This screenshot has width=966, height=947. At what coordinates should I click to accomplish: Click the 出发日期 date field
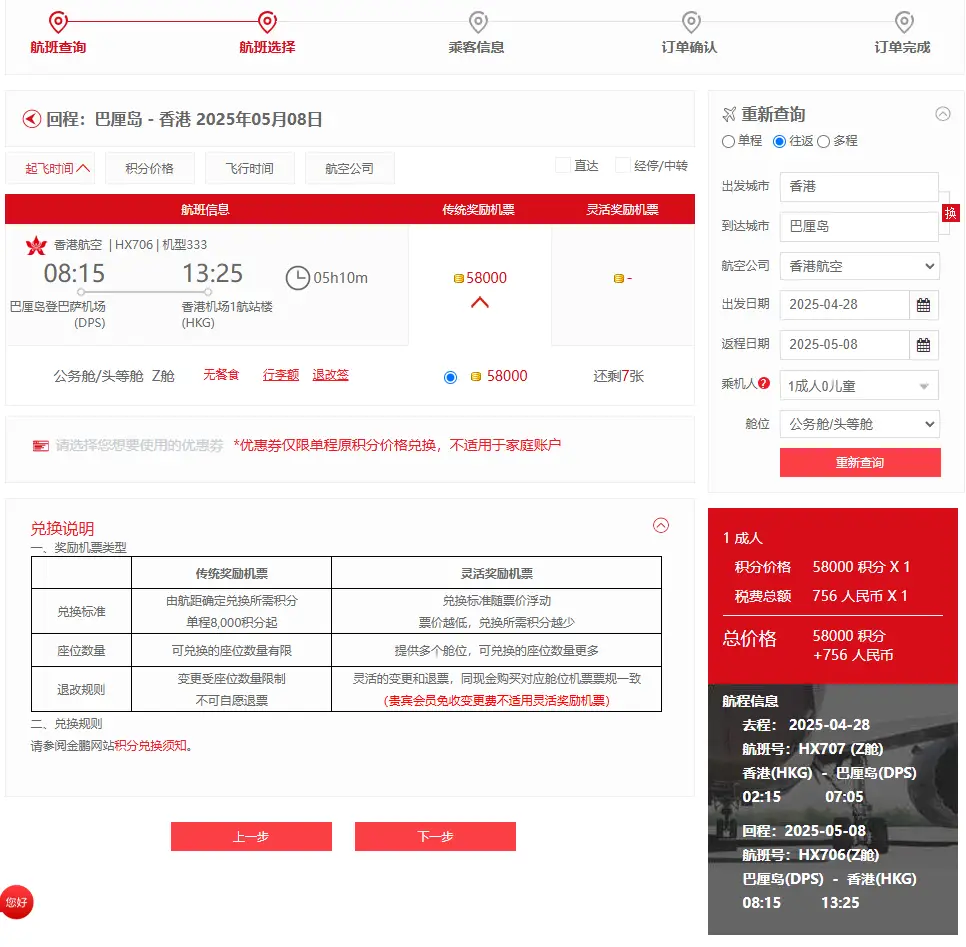point(845,305)
